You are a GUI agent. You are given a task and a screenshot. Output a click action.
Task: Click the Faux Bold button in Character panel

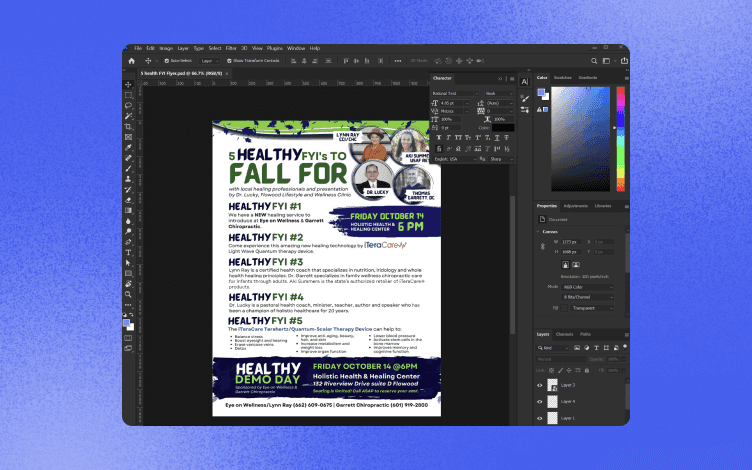pyautogui.click(x=438, y=138)
